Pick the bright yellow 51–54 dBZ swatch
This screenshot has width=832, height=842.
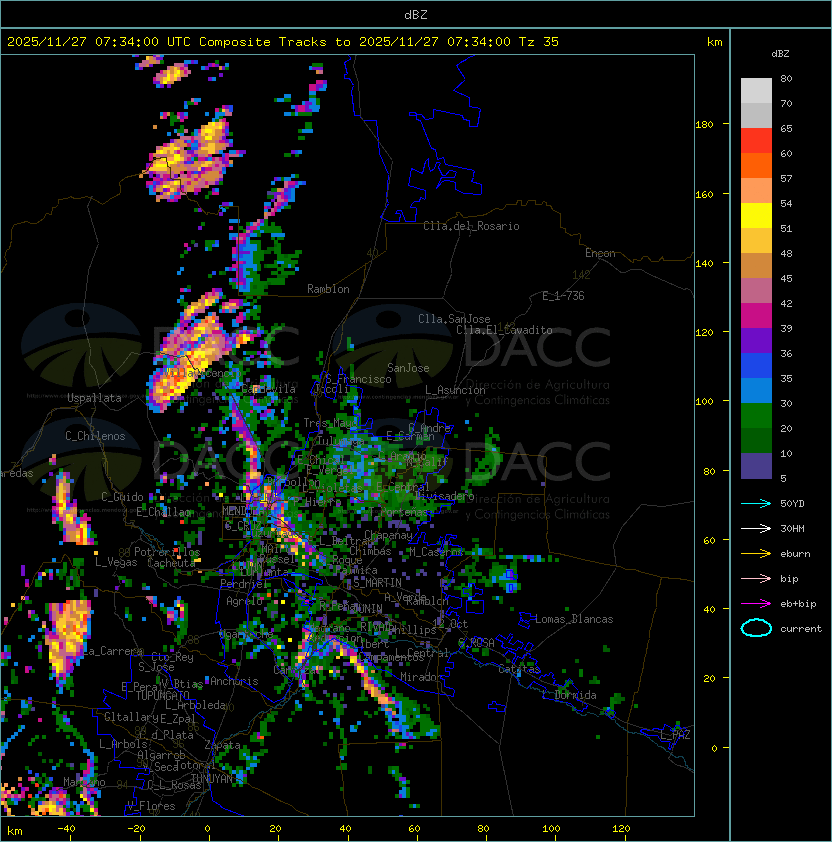point(756,216)
